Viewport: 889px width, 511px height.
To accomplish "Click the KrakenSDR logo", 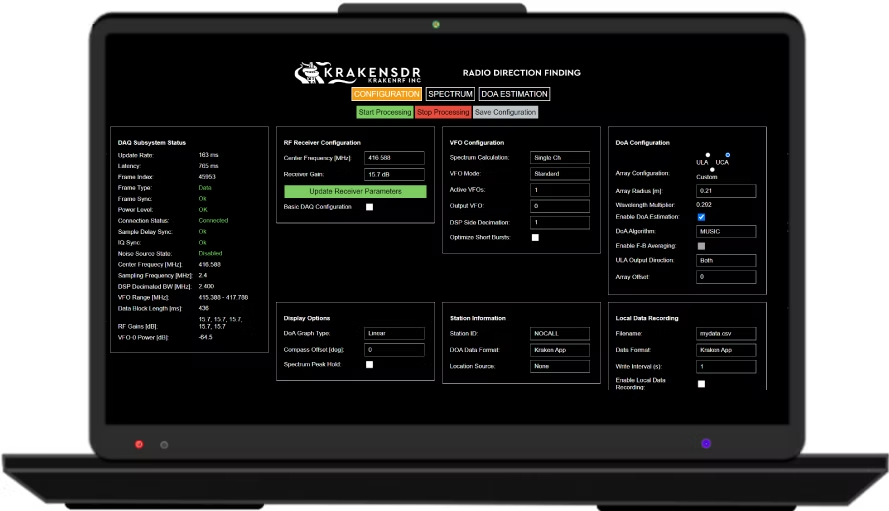I will point(358,73).
